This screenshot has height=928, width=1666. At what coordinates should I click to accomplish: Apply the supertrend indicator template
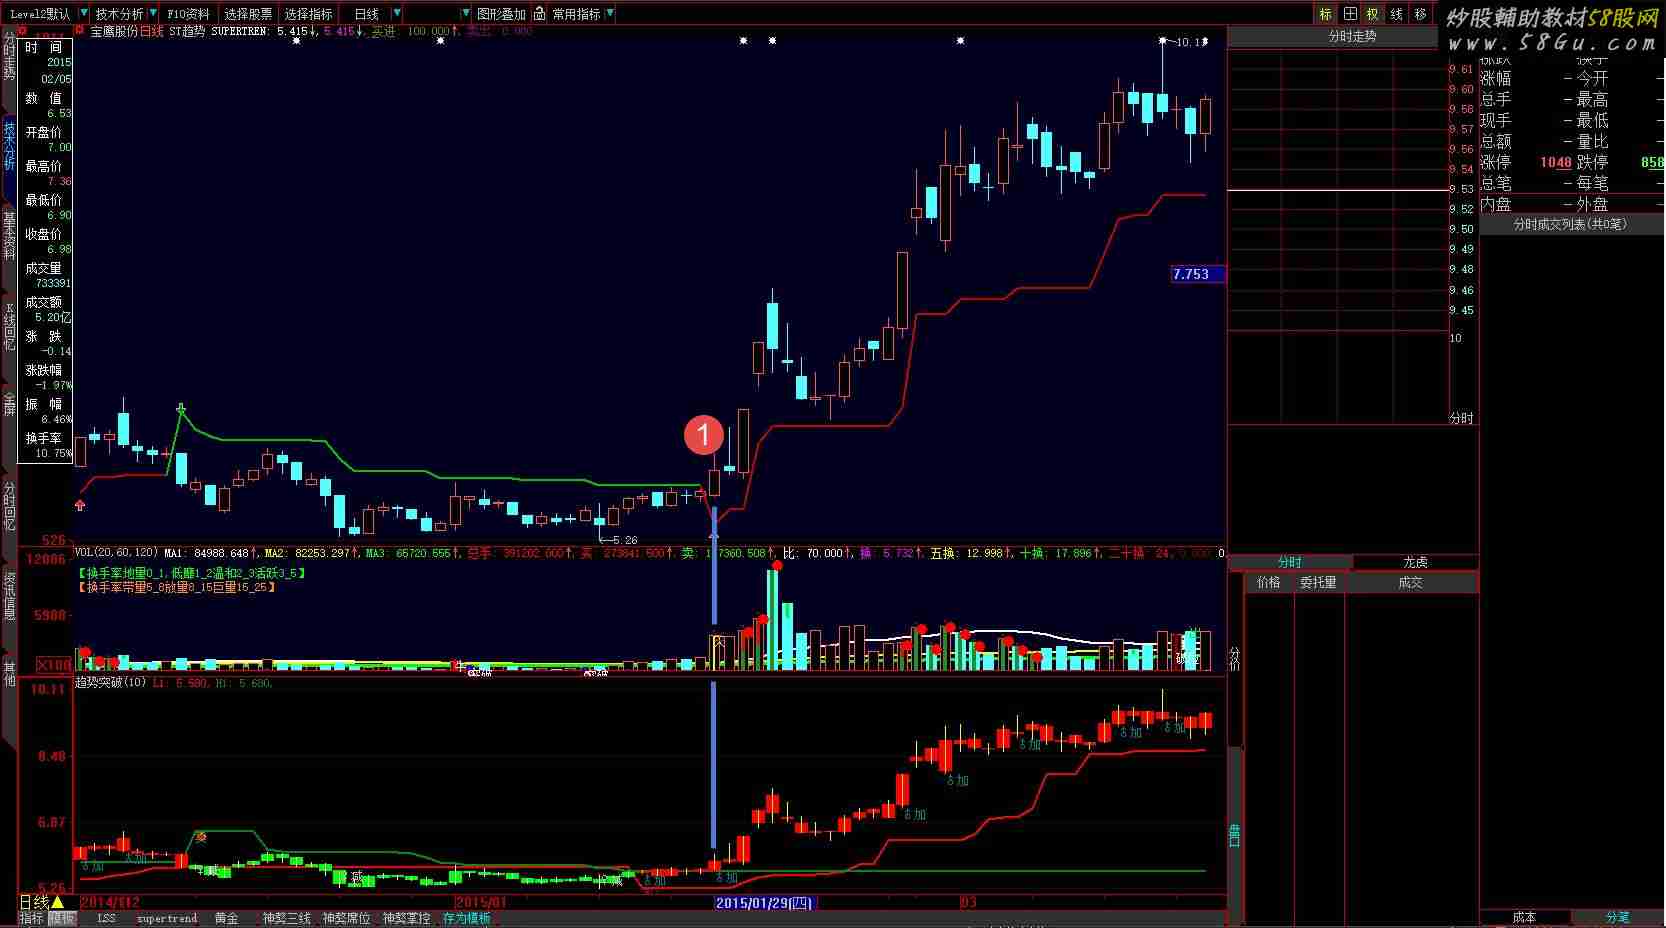[x=167, y=918]
